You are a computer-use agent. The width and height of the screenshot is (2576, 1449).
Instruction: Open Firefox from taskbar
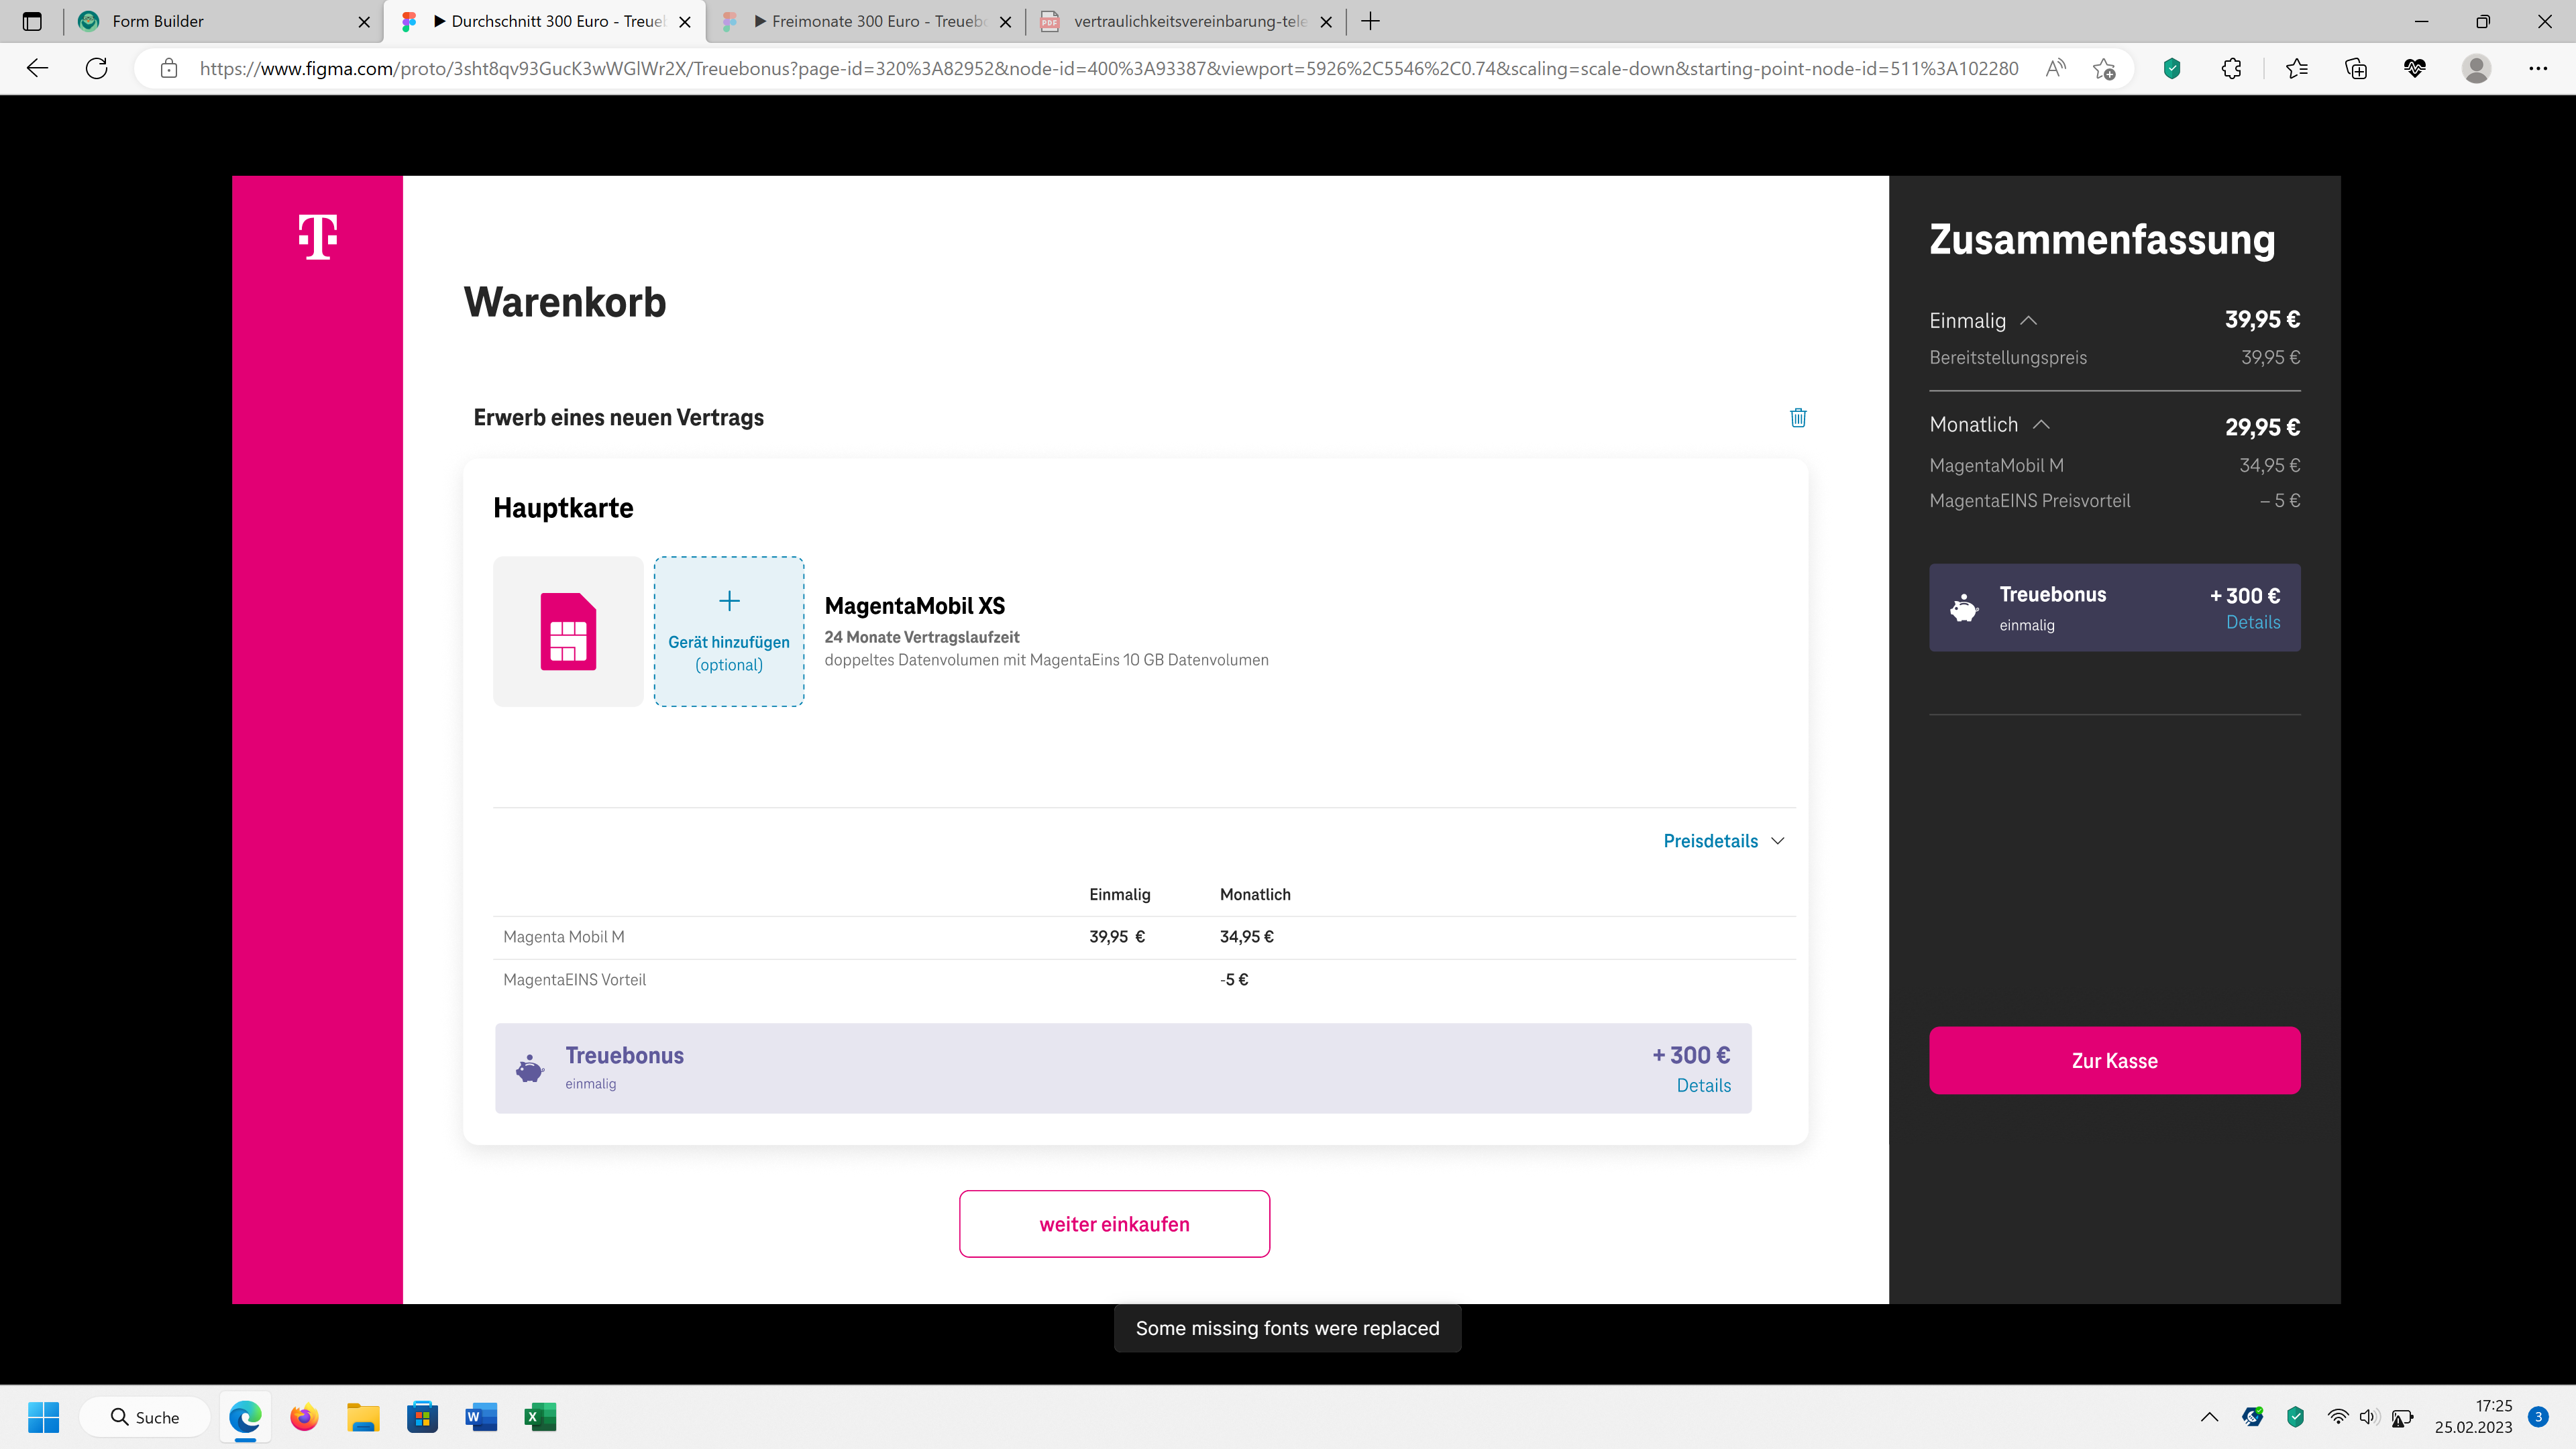[304, 1417]
